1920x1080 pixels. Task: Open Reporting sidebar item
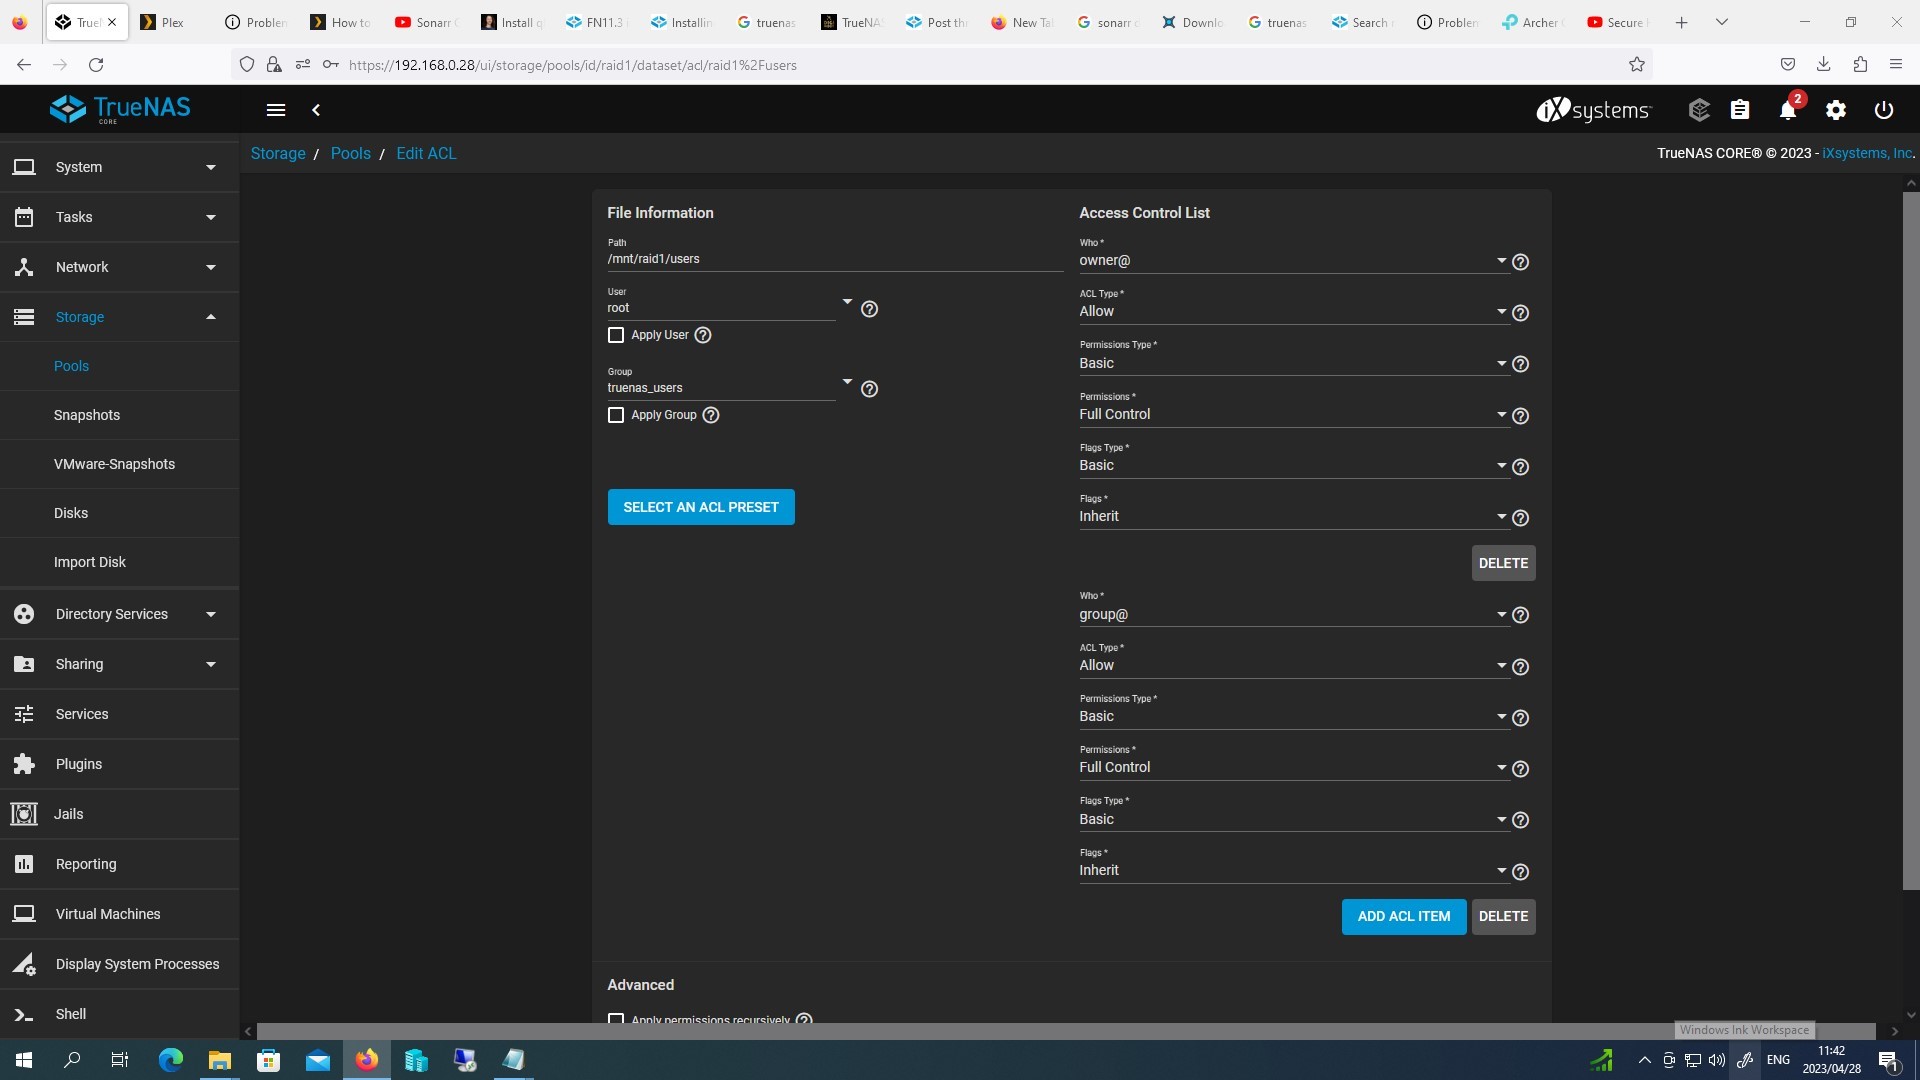[119, 864]
